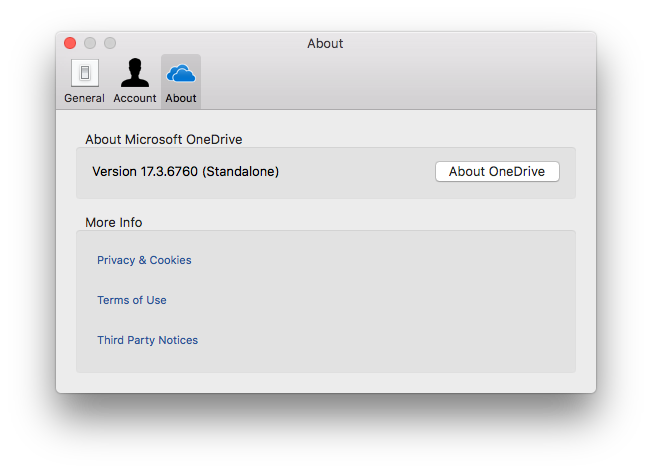Viewport: 652px width, 473px height.
Task: Open the General preferences switch icon
Action: click(x=85, y=73)
